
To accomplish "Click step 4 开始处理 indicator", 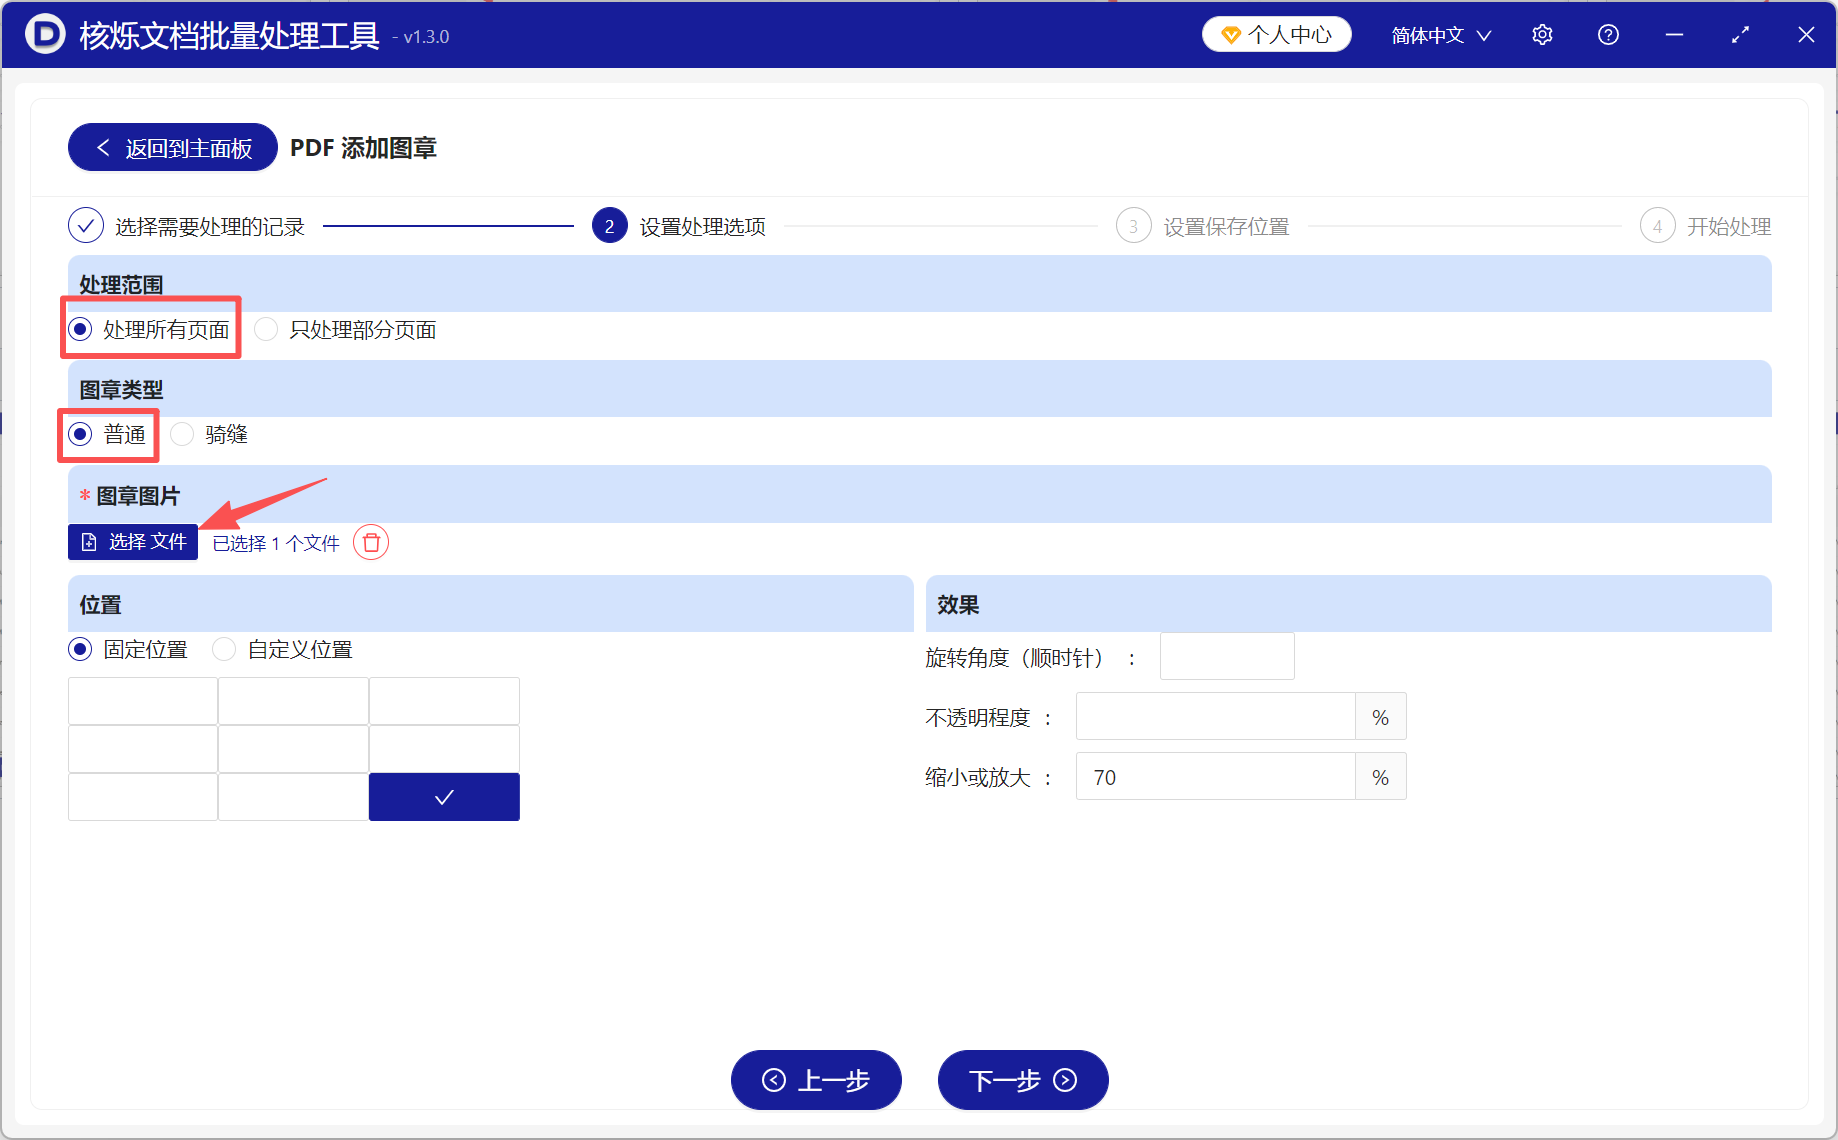I will coord(1657,225).
